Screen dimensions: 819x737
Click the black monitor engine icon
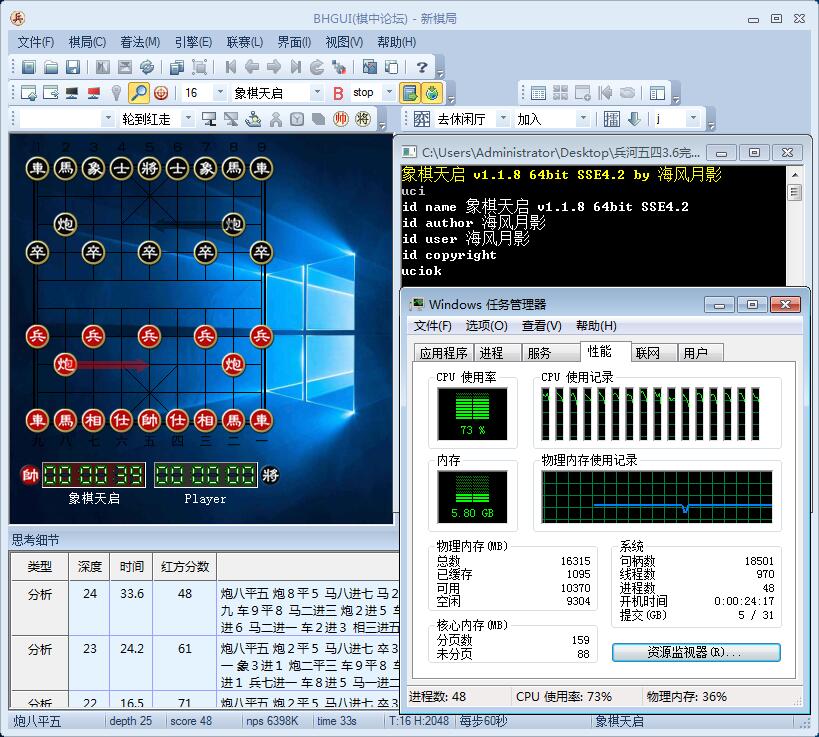72,93
